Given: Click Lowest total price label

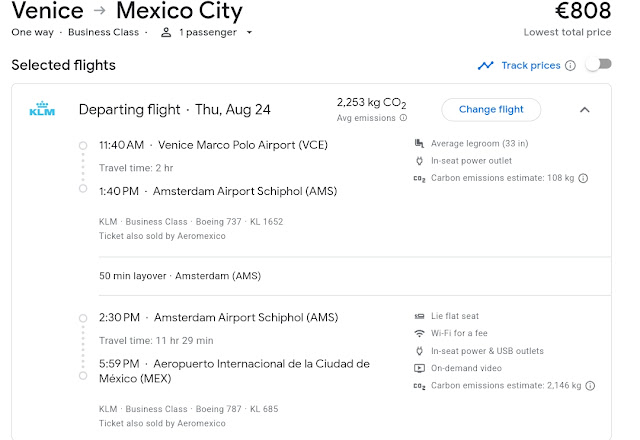Looking at the screenshot, I should tap(567, 32).
